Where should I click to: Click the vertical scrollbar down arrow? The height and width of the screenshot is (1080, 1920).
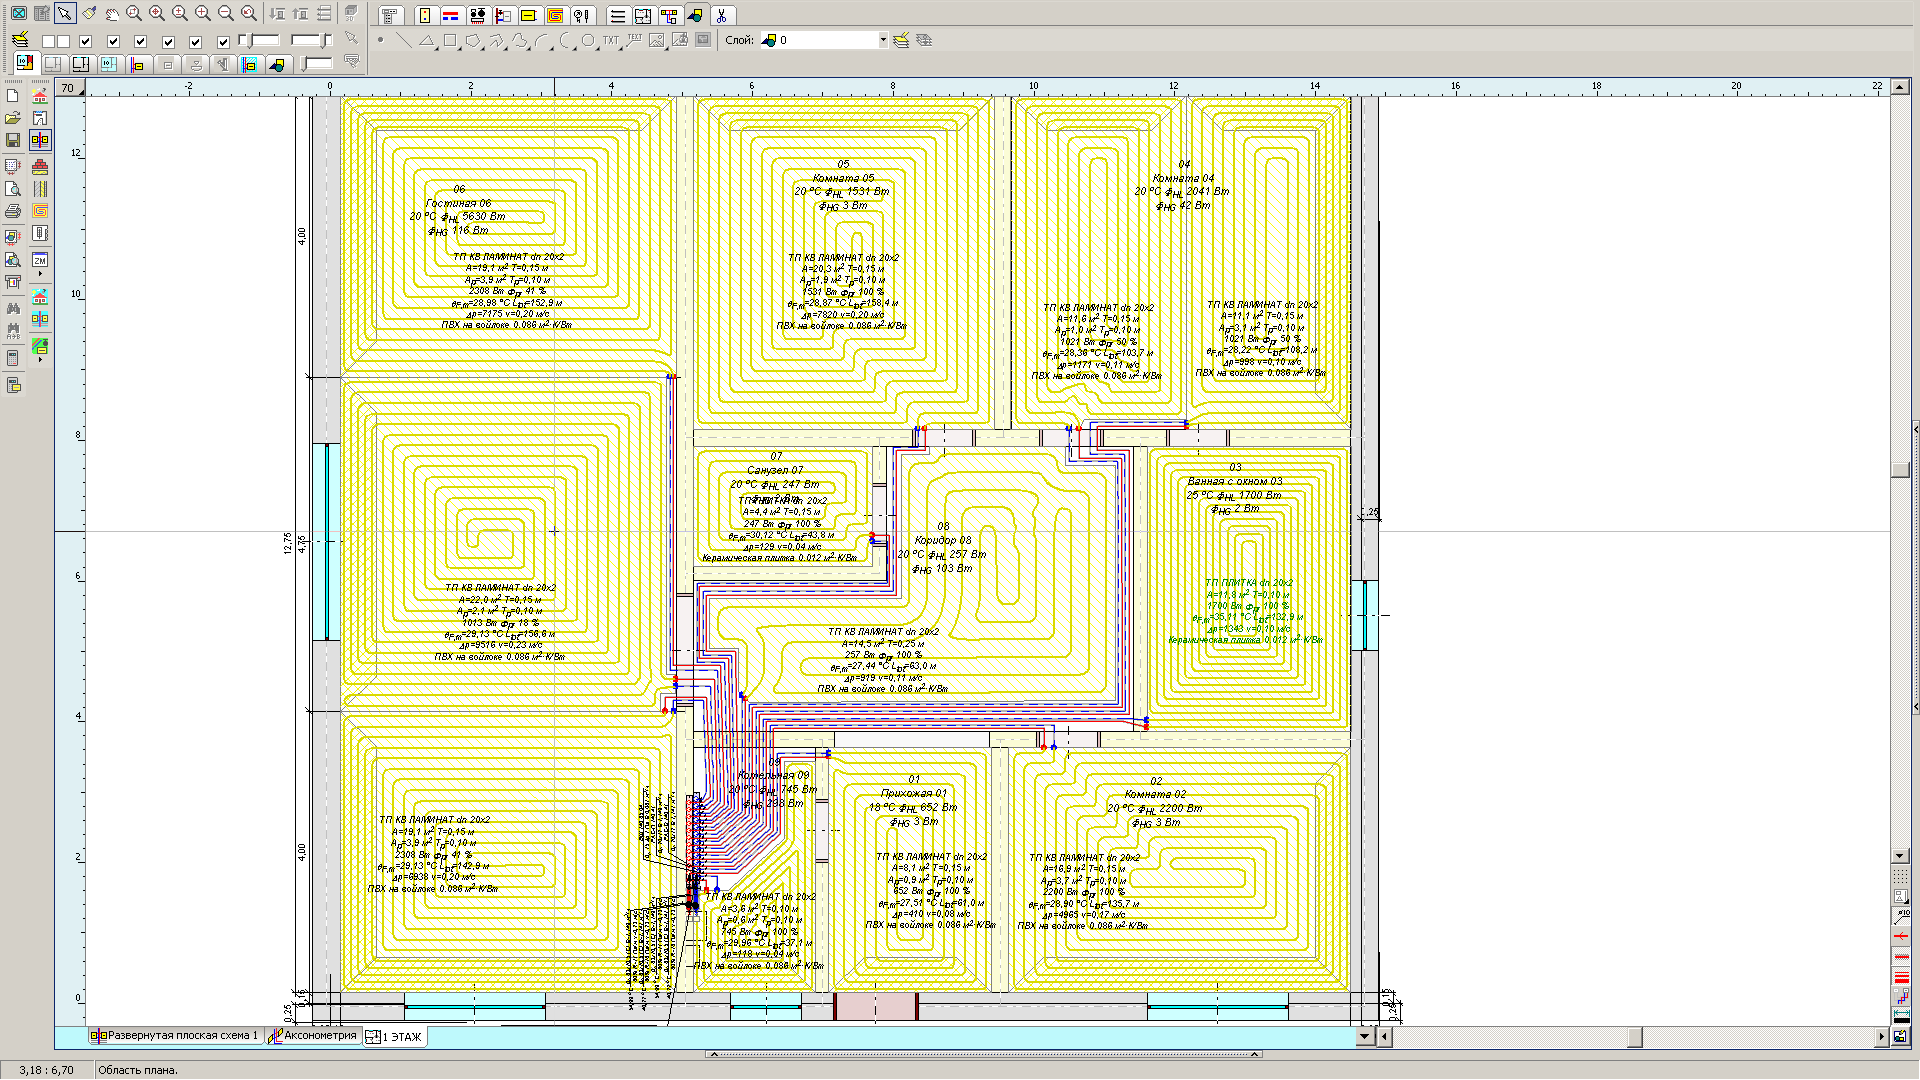coord(1900,856)
